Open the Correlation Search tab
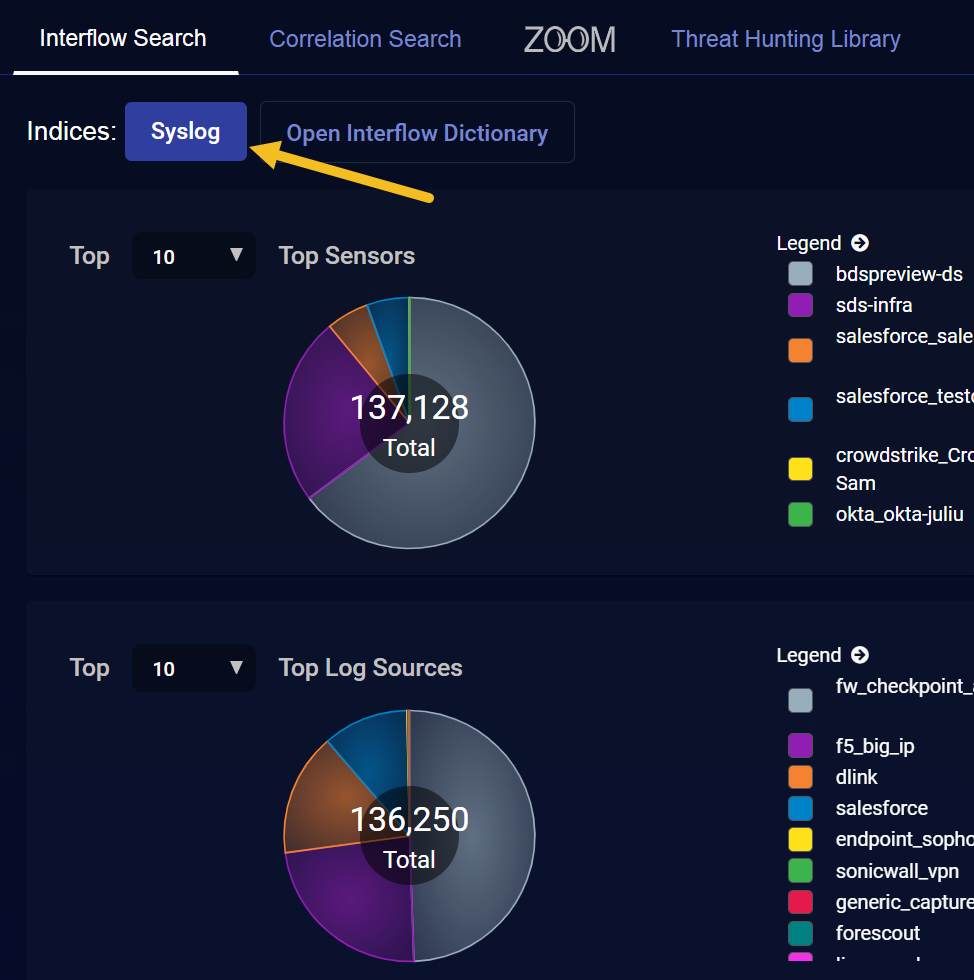This screenshot has height=980, width=974. tap(365, 40)
